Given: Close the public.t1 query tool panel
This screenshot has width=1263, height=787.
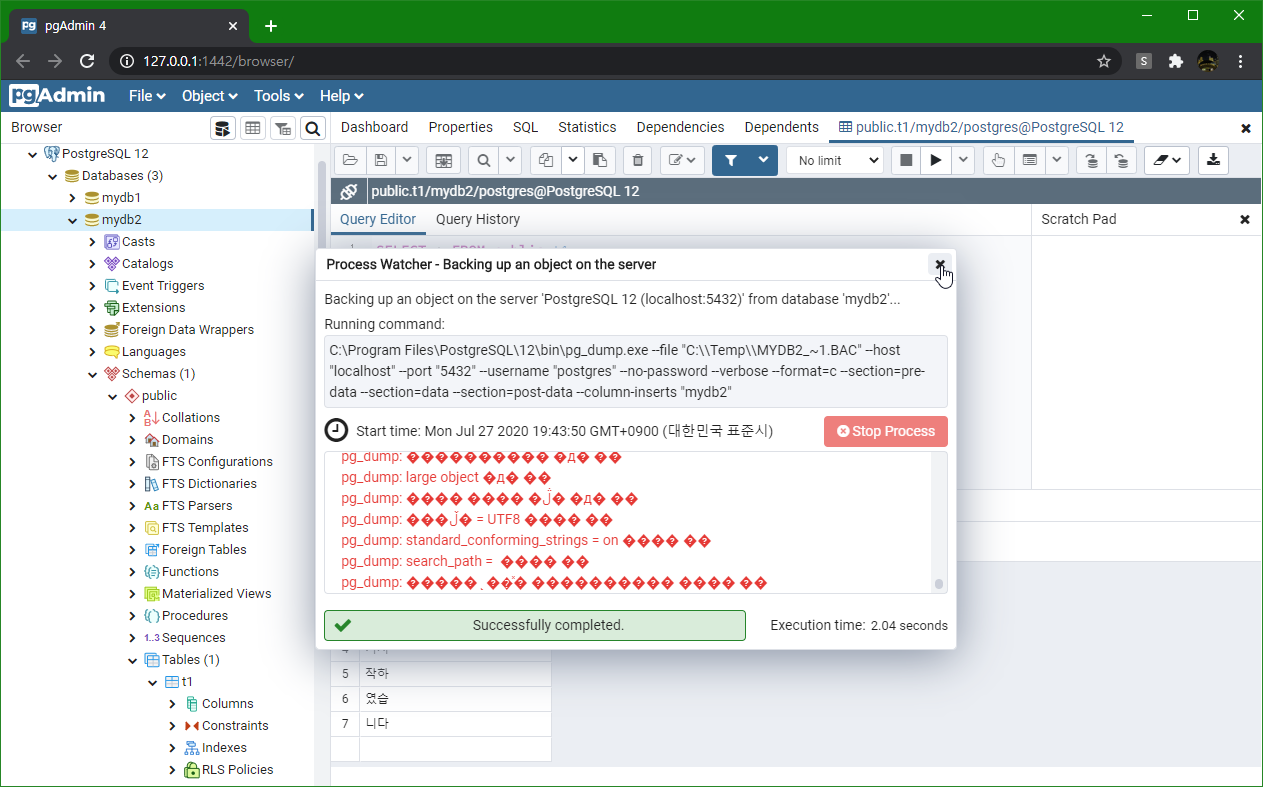Looking at the screenshot, I should point(1246,128).
